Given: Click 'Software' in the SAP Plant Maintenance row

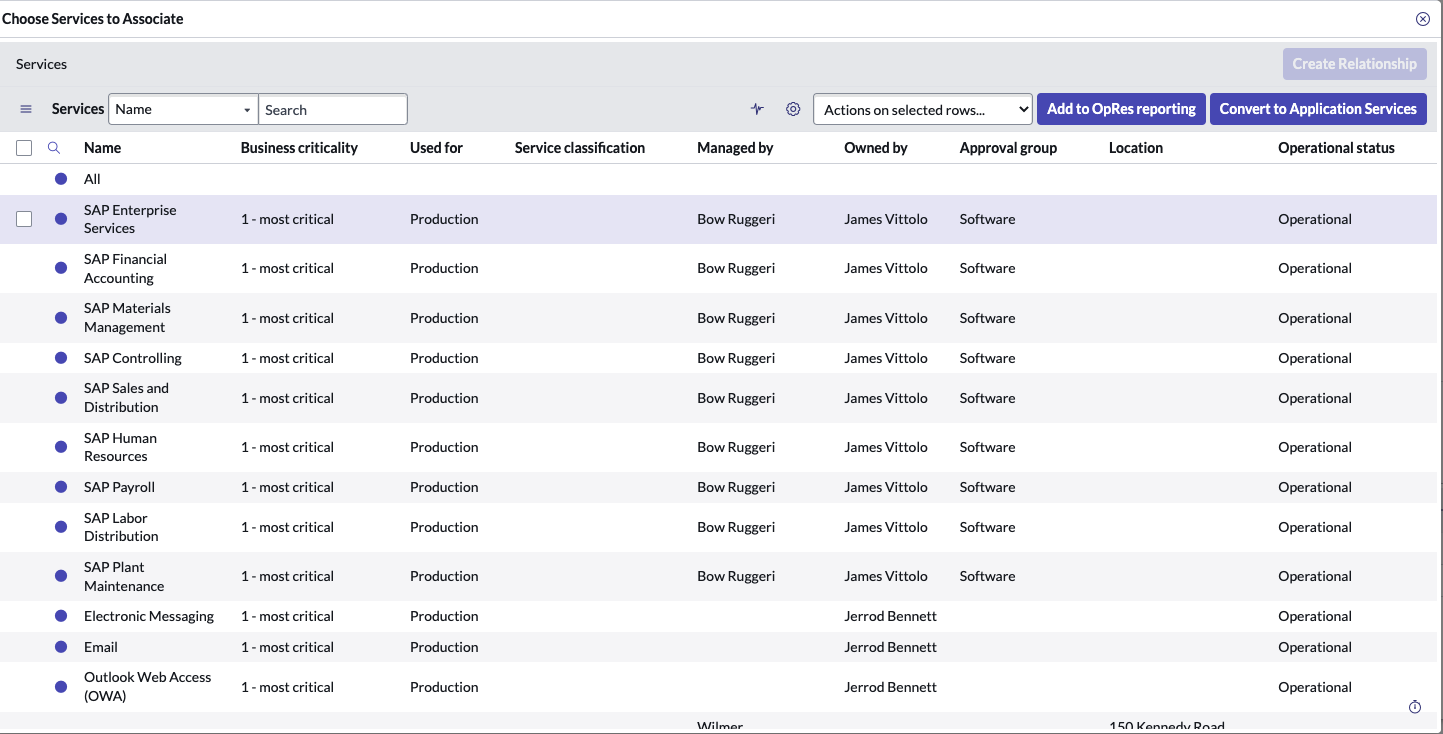Looking at the screenshot, I should pyautogui.click(x=987, y=576).
